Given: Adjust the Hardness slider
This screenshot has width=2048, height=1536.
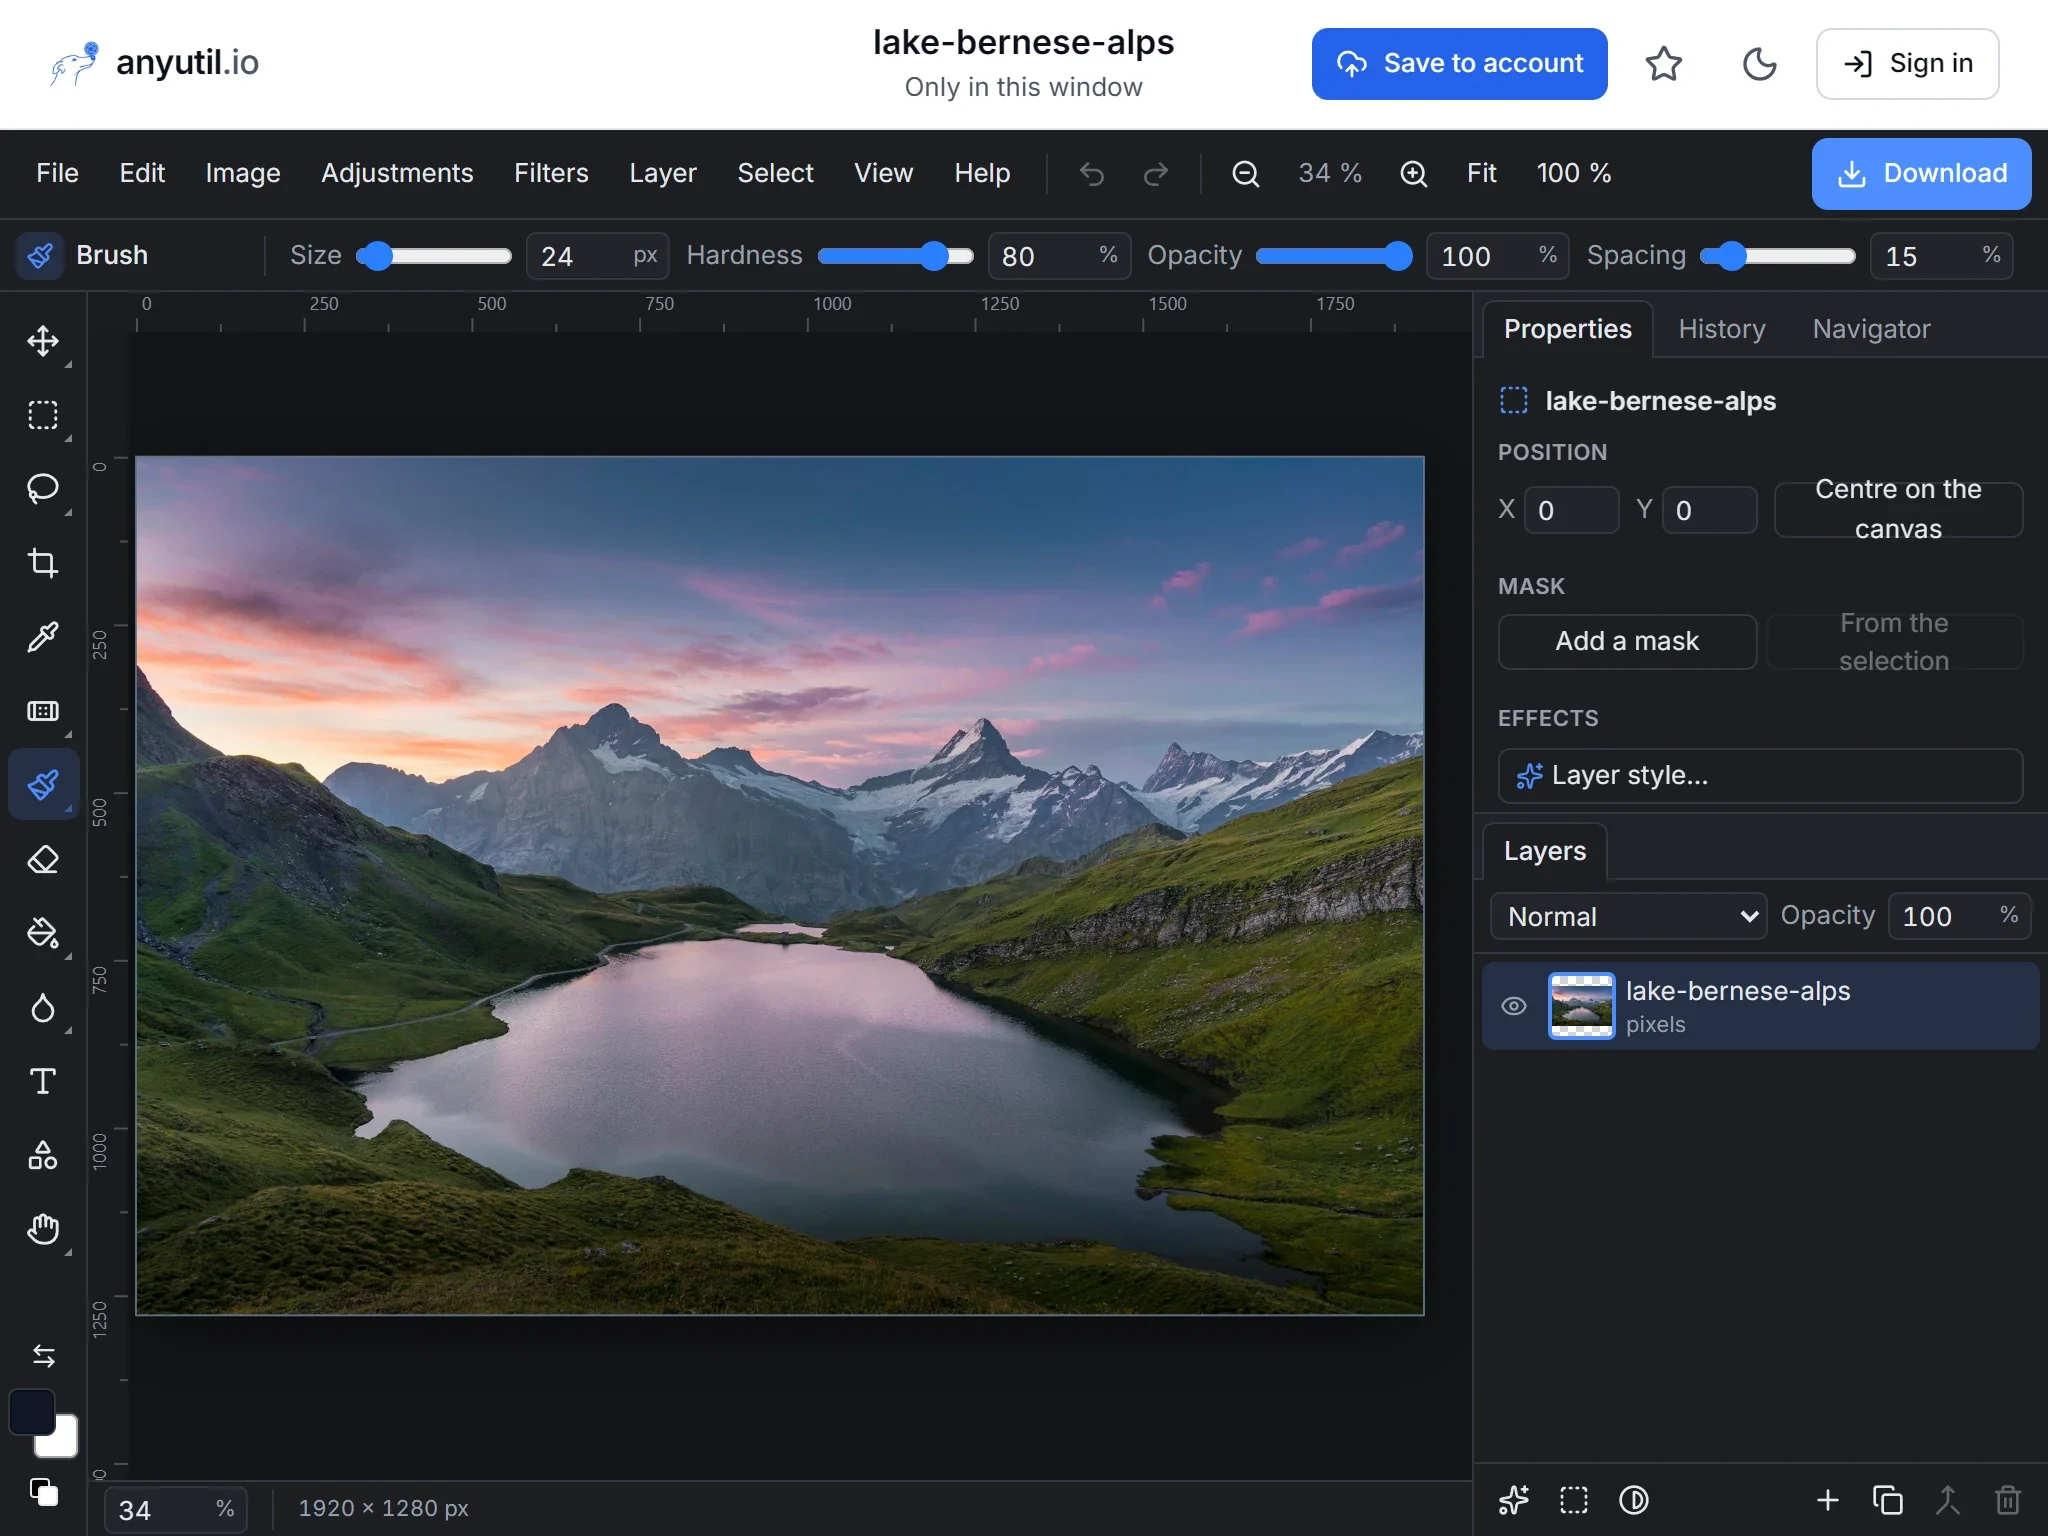Looking at the screenshot, I should coord(896,256).
